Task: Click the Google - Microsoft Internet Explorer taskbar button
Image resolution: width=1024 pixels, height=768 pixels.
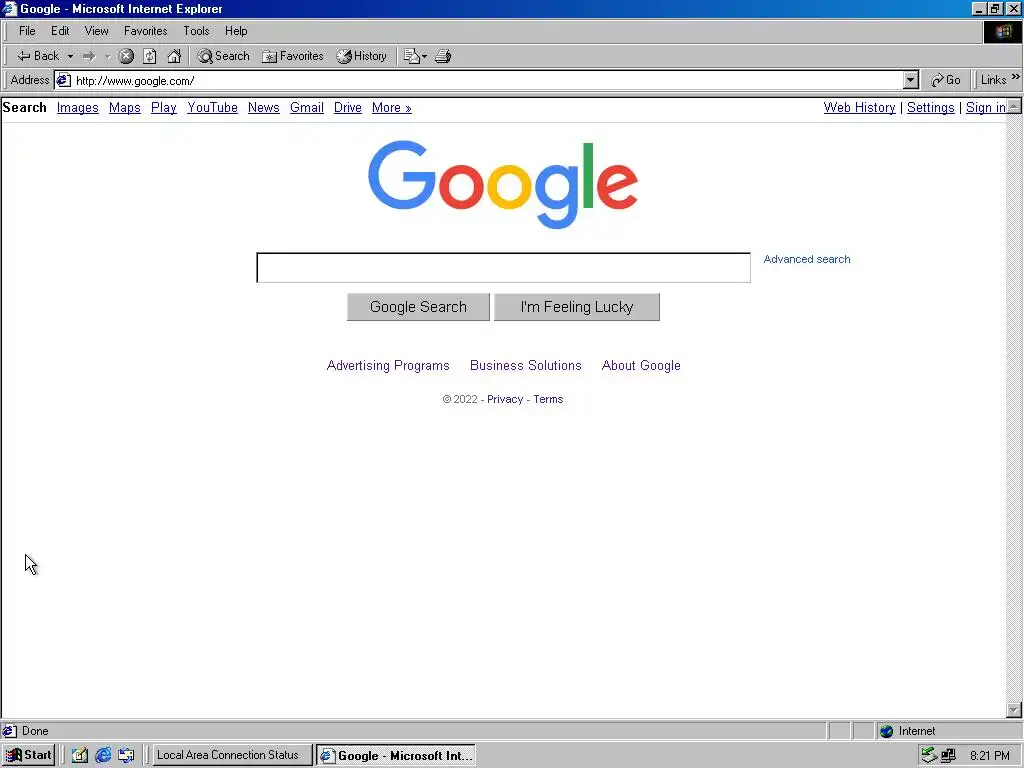Action: [396, 756]
